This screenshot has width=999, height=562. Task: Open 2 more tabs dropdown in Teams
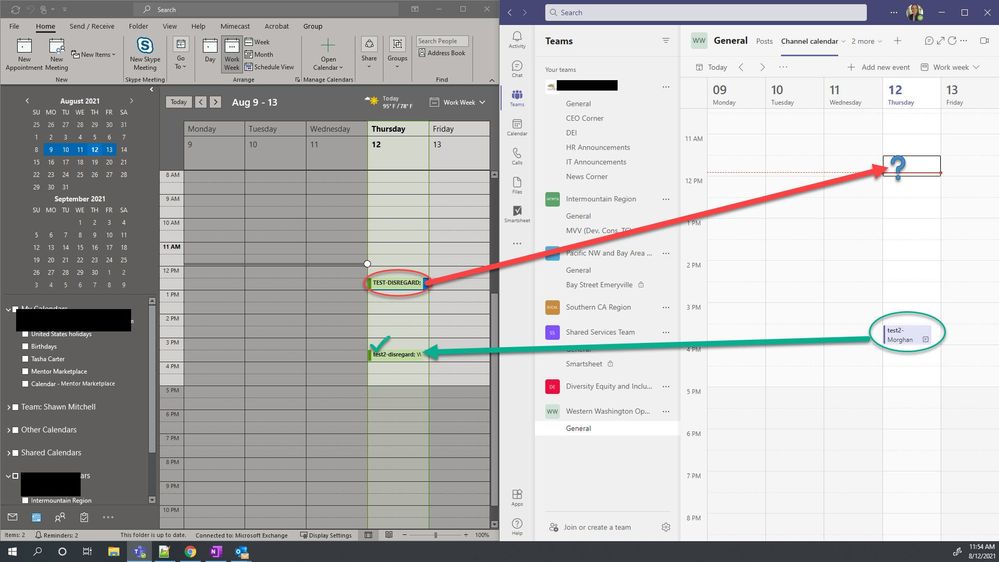pyautogui.click(x=866, y=41)
